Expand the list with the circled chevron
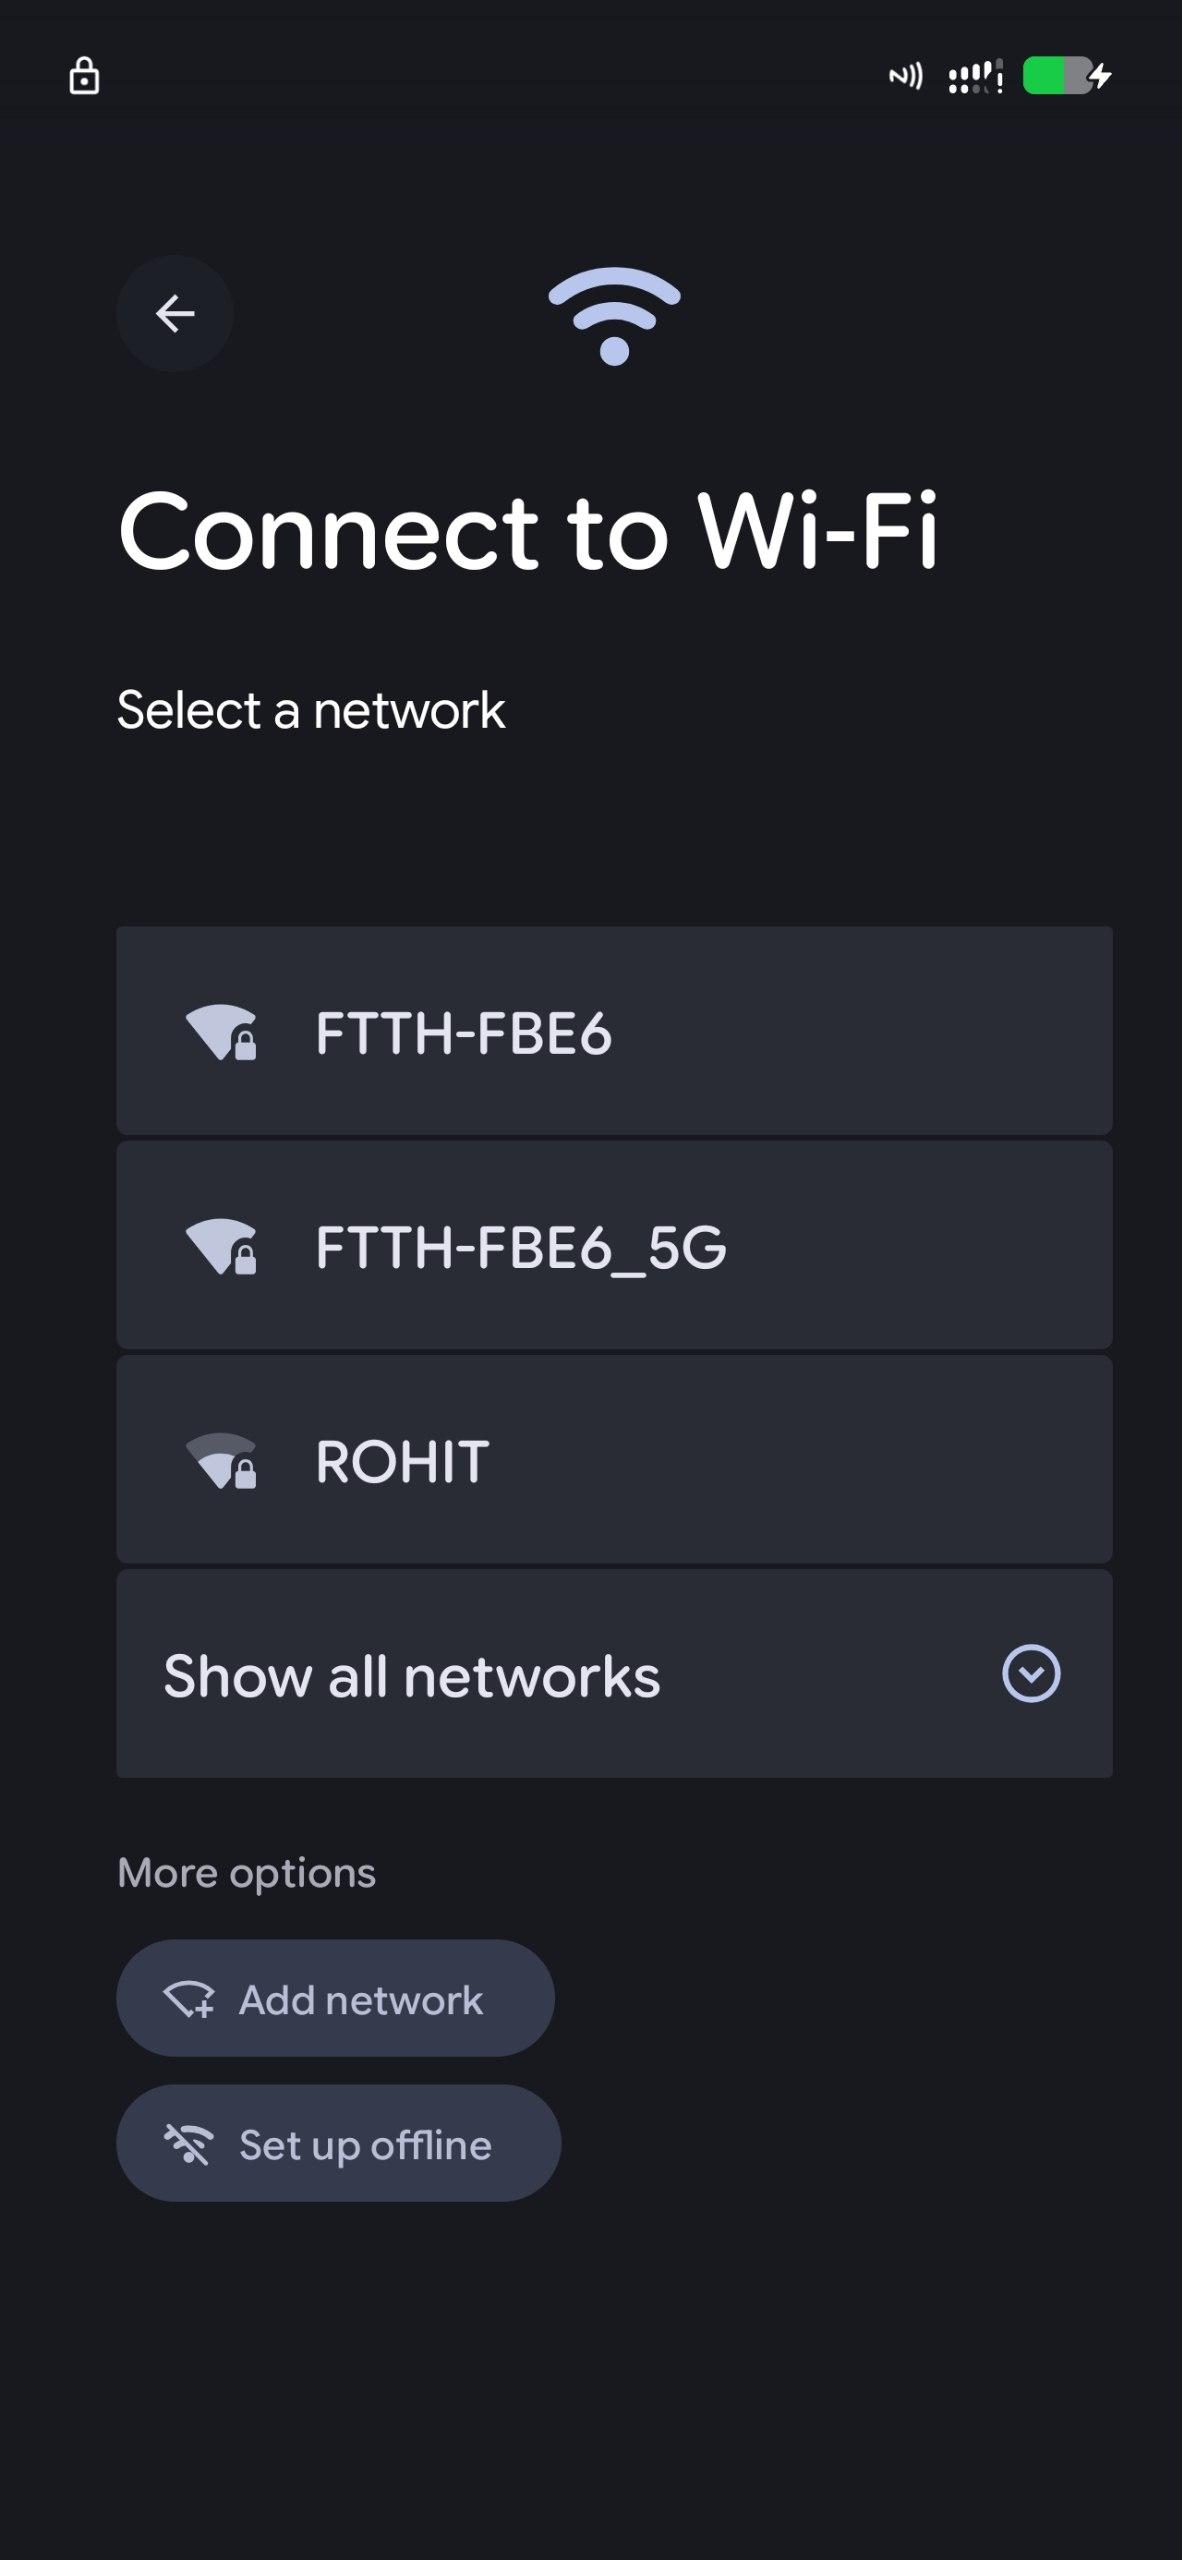This screenshot has height=2560, width=1182. click(1031, 1673)
